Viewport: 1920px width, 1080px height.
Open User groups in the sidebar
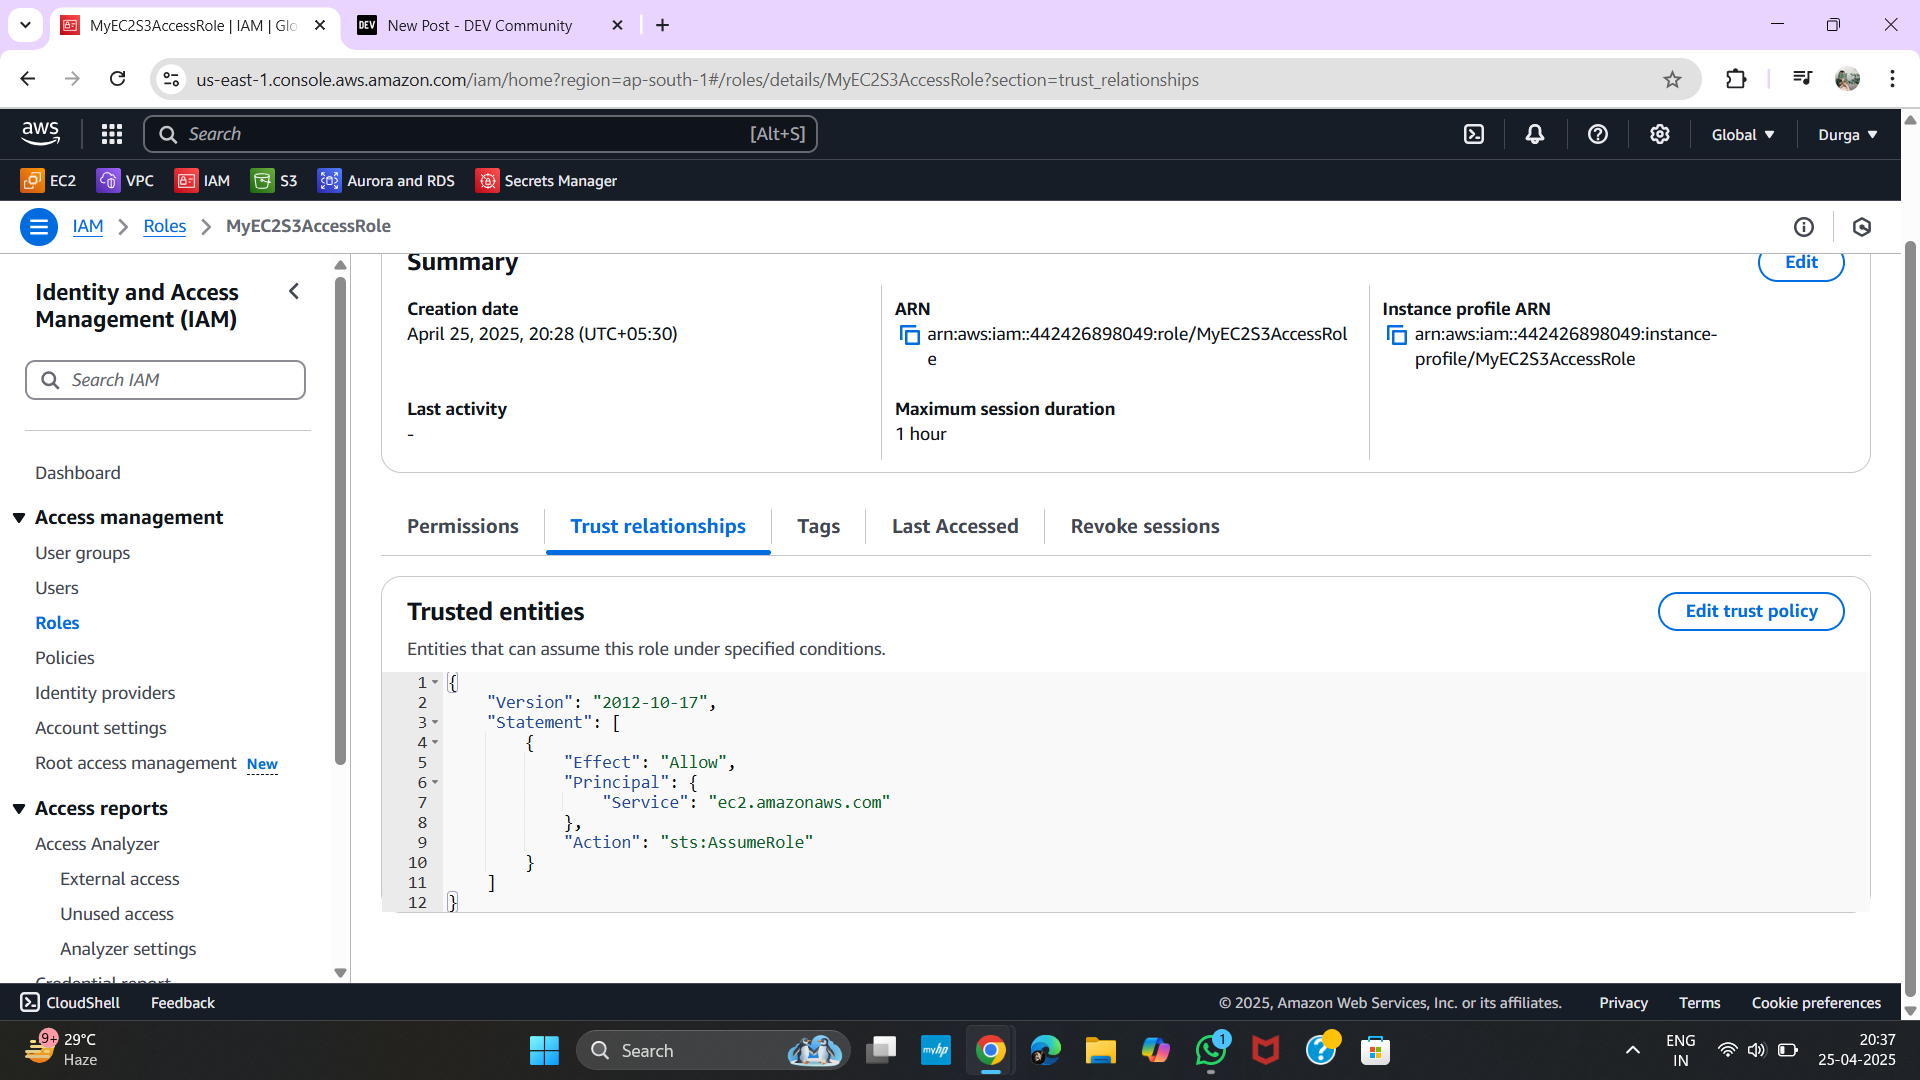83,553
